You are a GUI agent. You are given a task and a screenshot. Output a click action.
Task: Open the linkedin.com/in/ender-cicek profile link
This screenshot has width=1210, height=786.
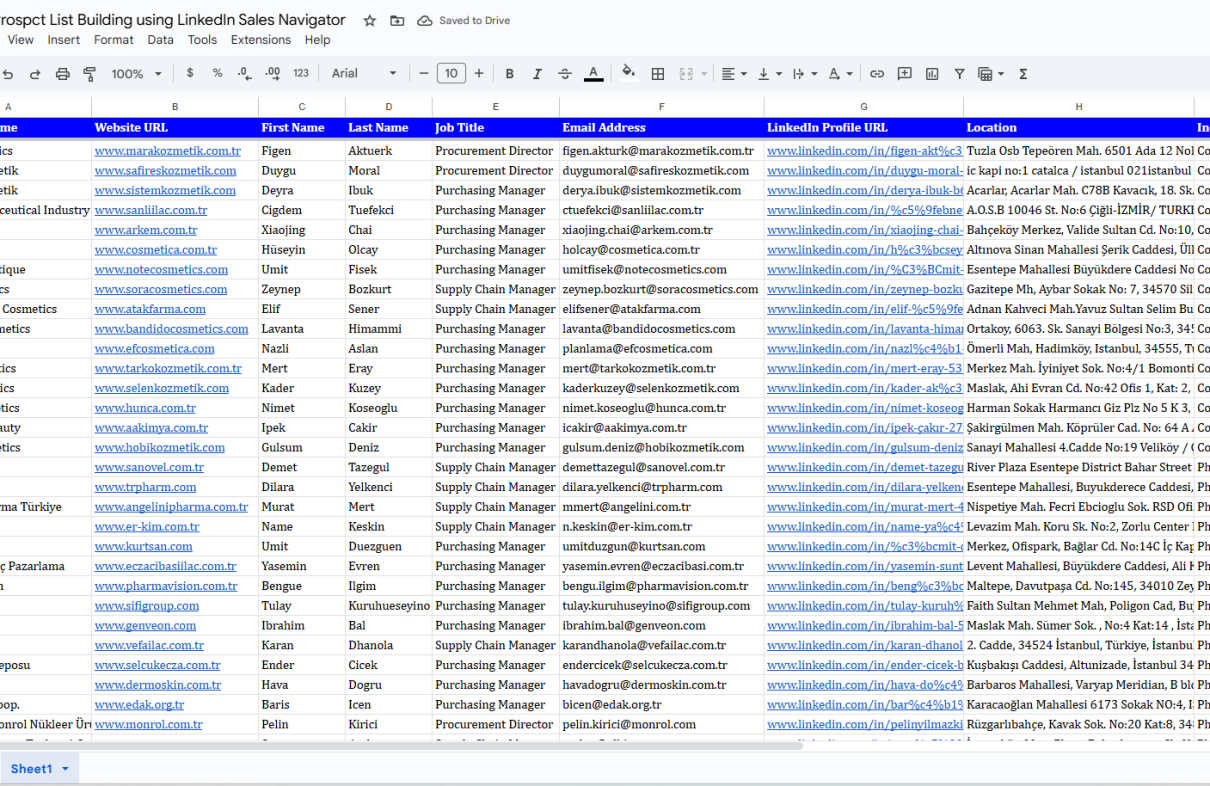pos(864,665)
